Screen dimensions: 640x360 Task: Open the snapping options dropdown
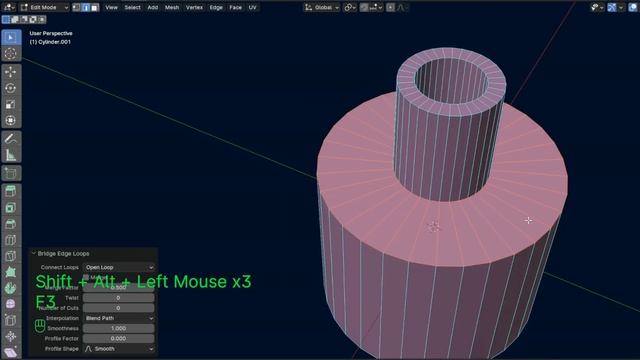(376, 7)
